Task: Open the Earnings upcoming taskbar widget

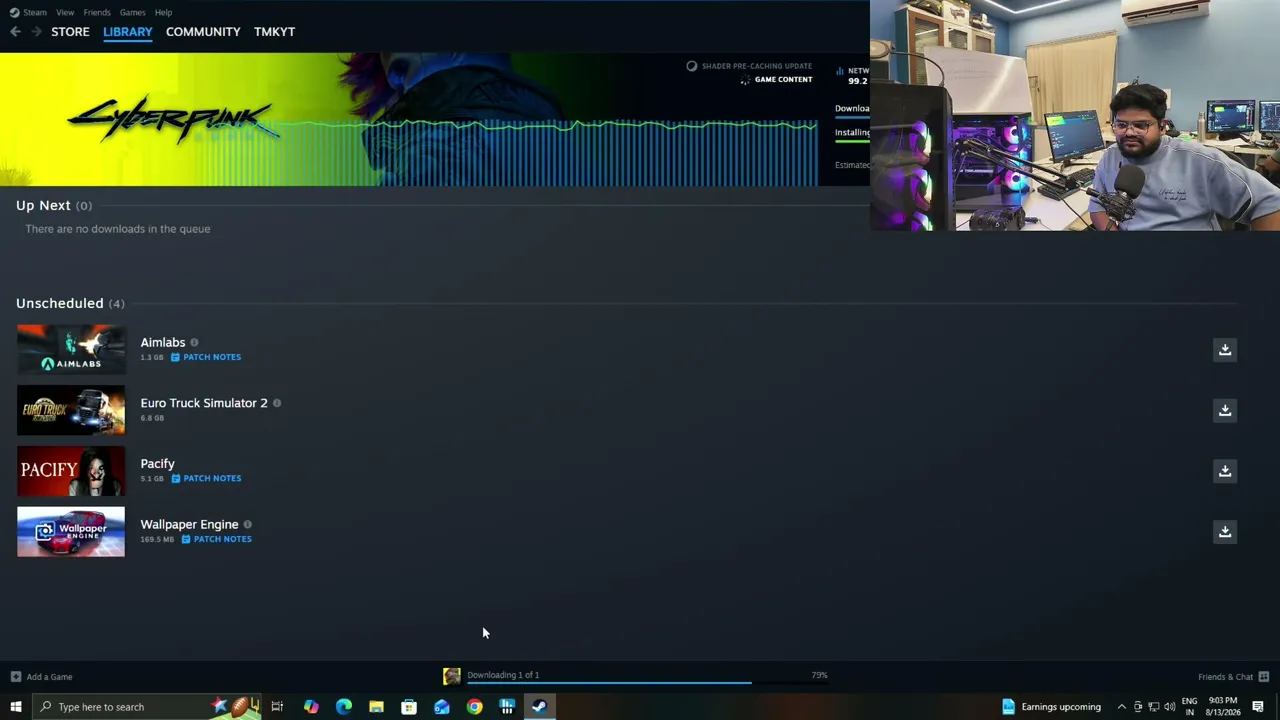Action: coord(1051,707)
